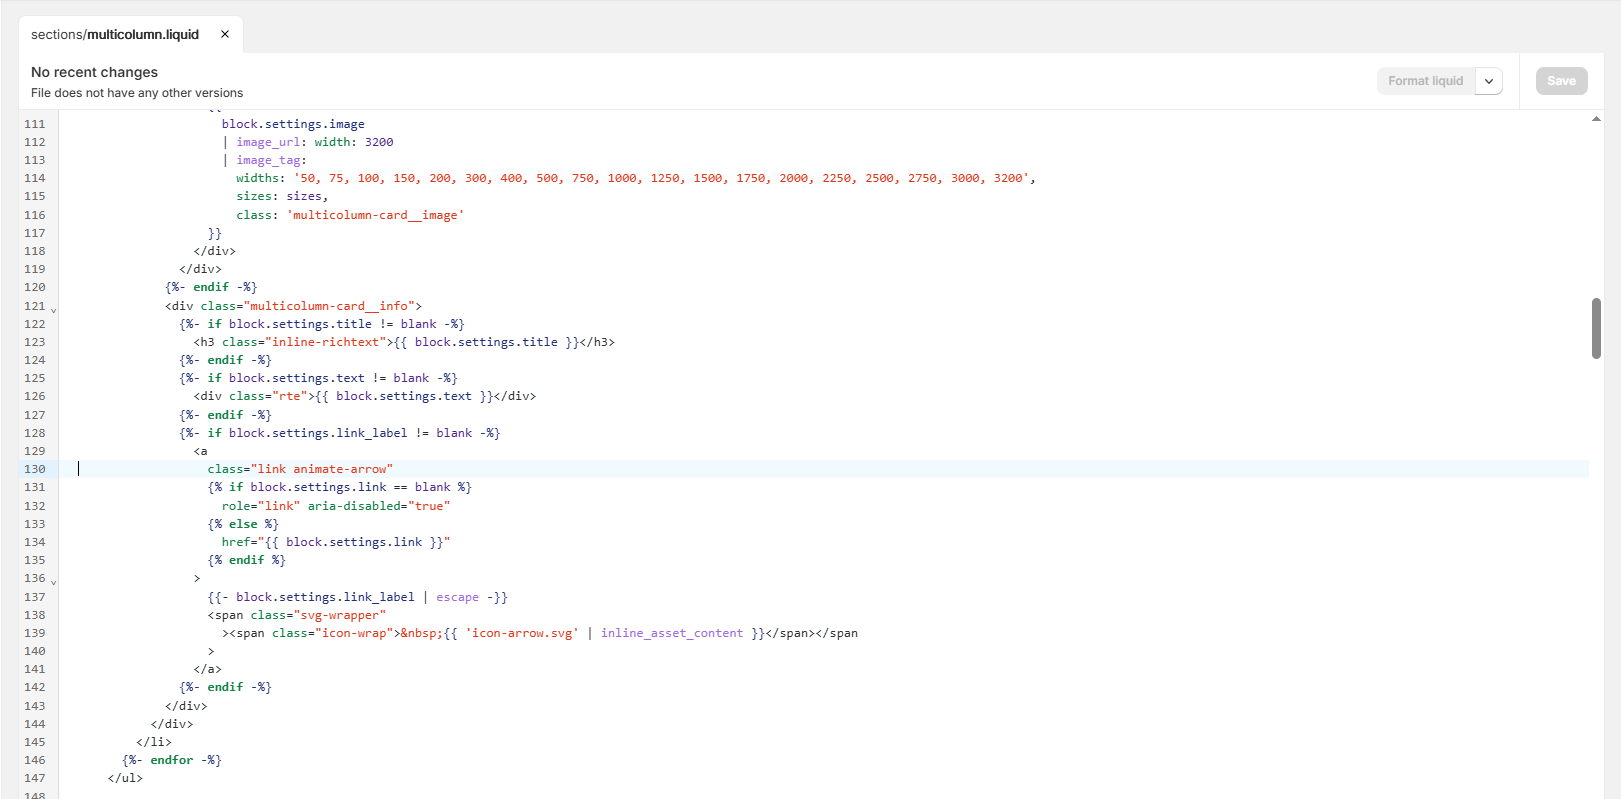Image resolution: width=1621 pixels, height=799 pixels.
Task: Open the dropdown arrow beside Format liquid
Action: click(1489, 81)
